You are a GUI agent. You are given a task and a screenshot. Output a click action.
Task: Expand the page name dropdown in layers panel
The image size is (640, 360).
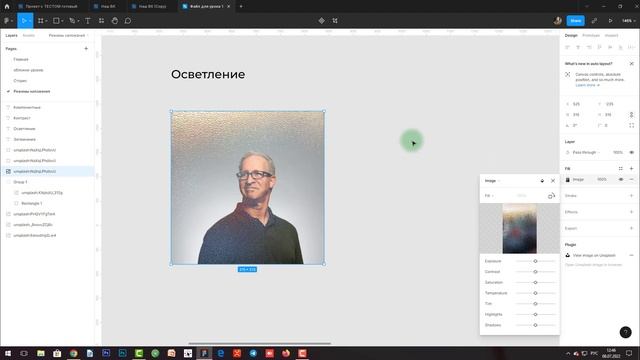(x=69, y=36)
